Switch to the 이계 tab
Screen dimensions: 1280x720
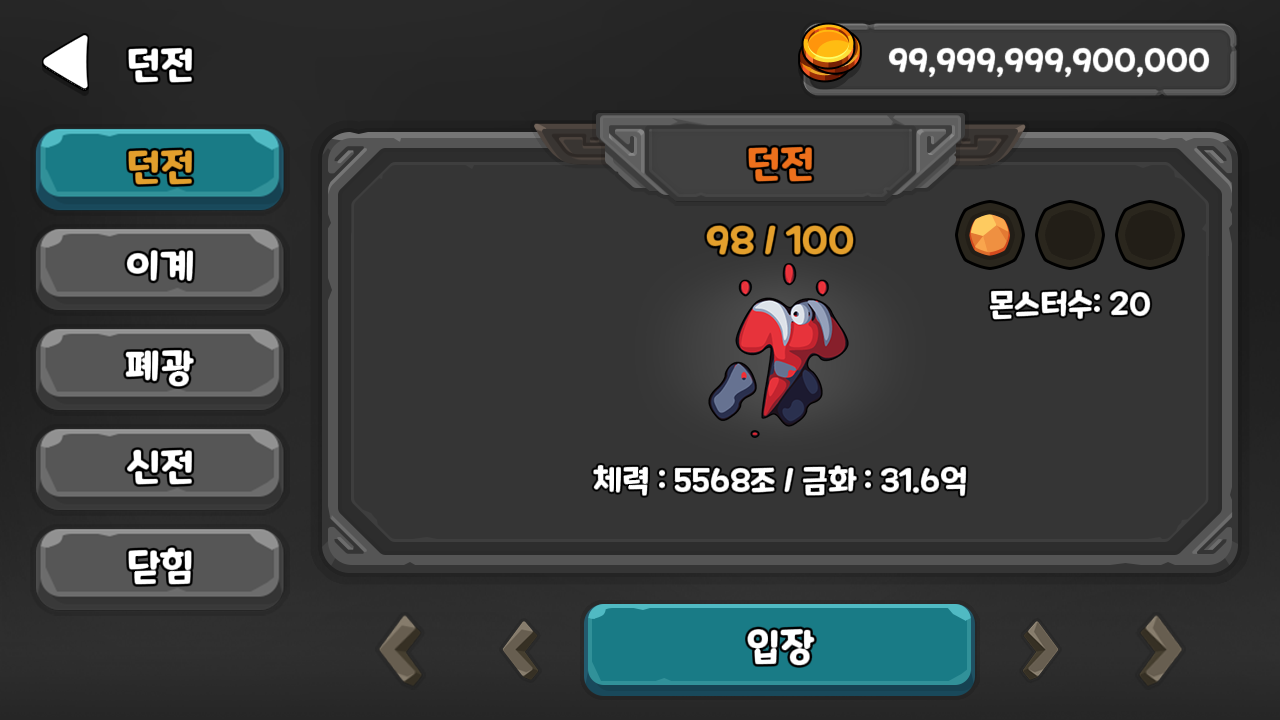160,266
